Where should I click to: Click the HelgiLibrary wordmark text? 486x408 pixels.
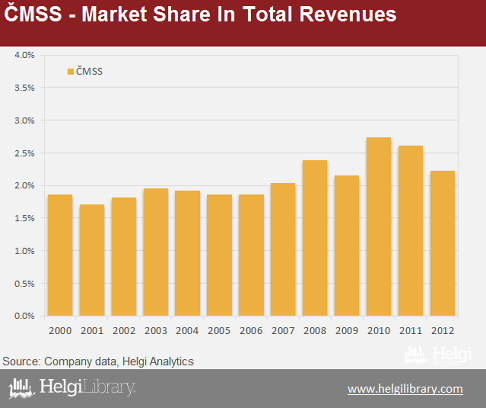point(87,387)
